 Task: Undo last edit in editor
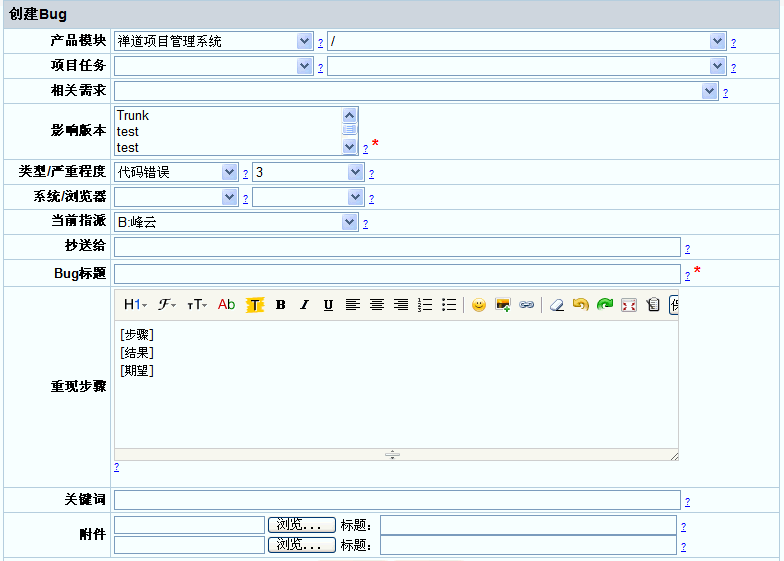(580, 304)
